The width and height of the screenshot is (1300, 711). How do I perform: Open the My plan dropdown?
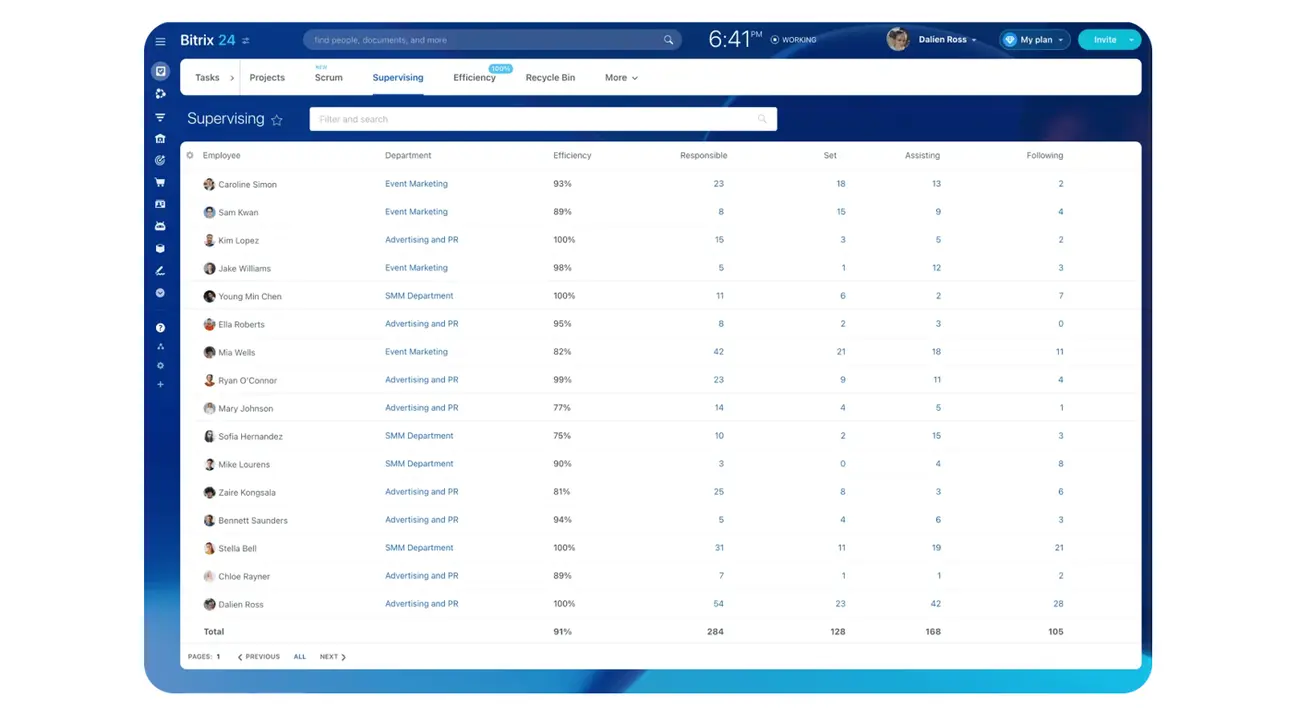coord(1034,39)
